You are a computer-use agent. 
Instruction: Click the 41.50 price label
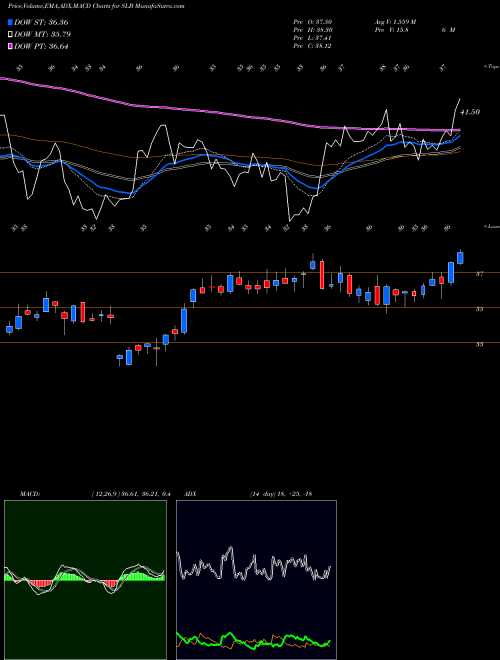tap(470, 112)
